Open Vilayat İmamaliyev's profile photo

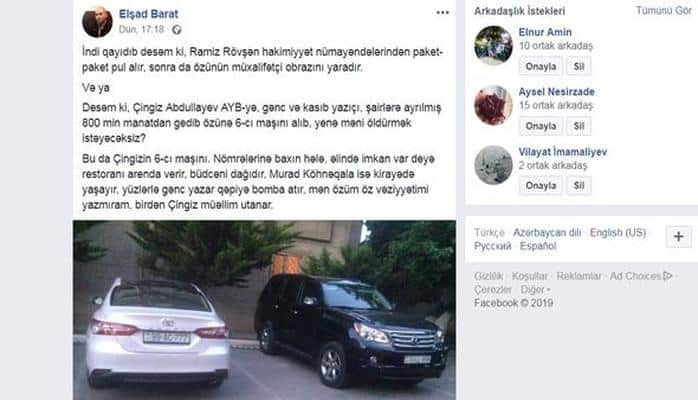click(x=493, y=165)
